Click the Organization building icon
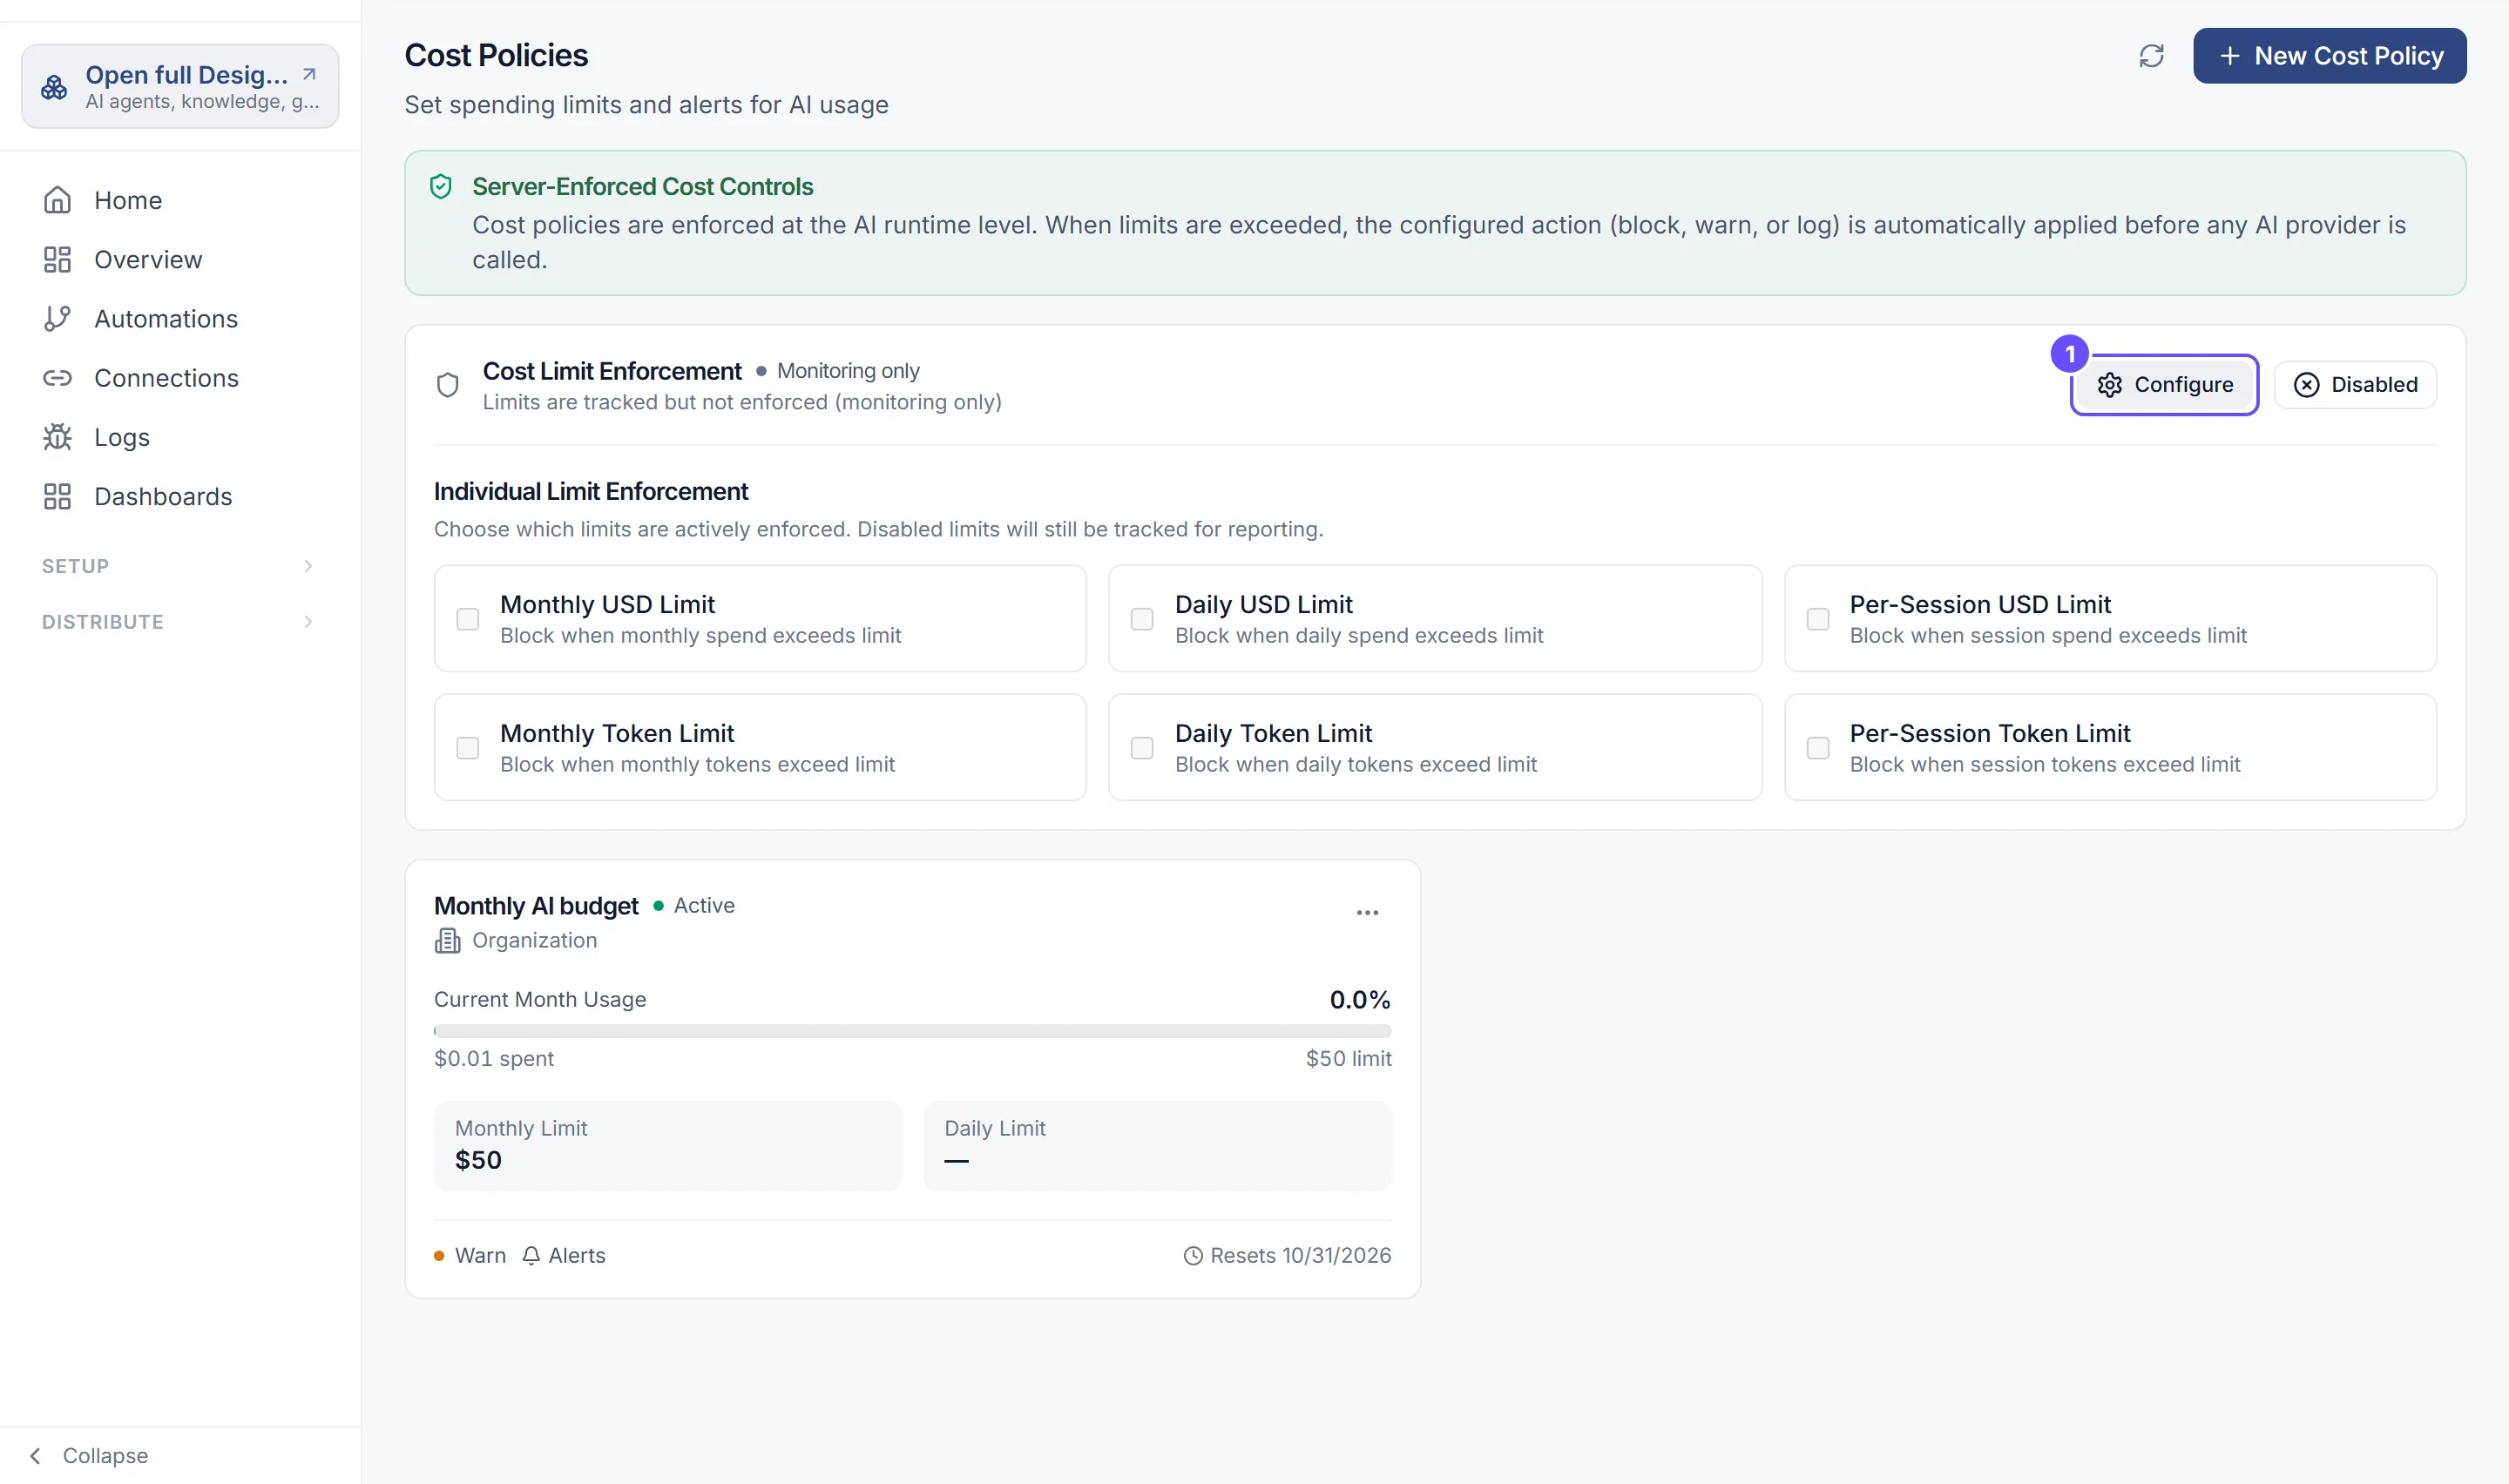 tap(447, 940)
